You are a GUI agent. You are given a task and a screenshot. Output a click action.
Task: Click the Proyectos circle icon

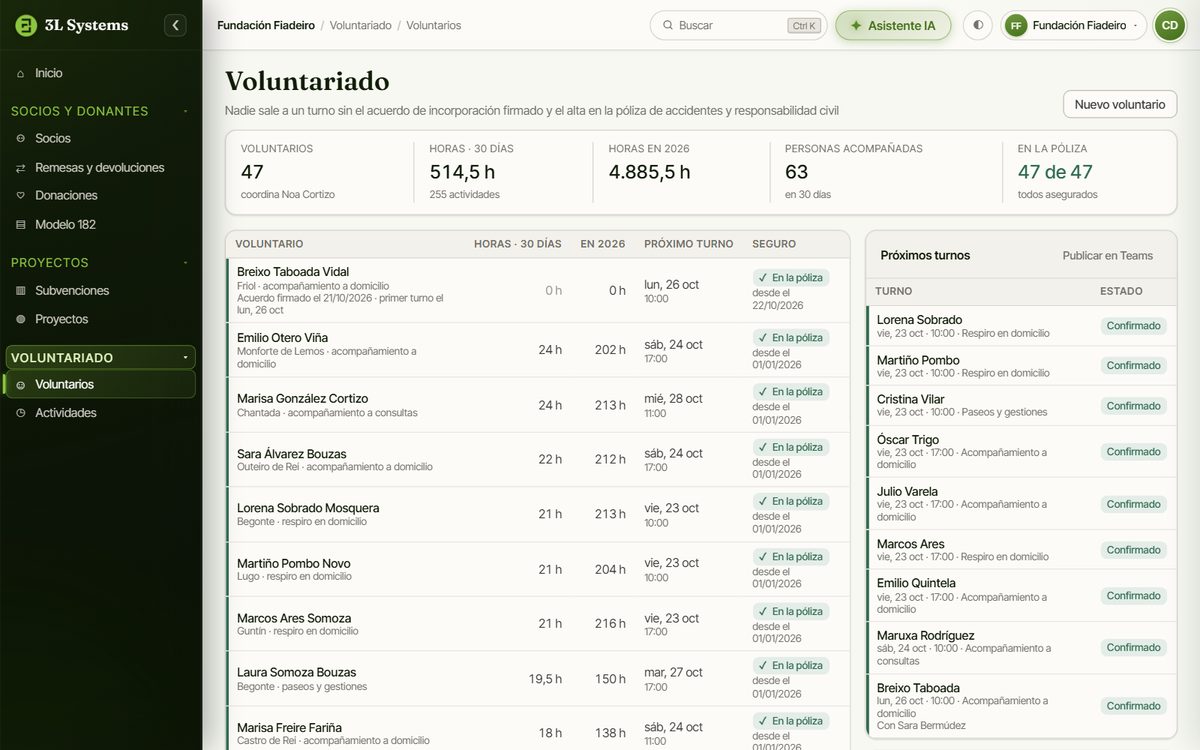point(21,319)
